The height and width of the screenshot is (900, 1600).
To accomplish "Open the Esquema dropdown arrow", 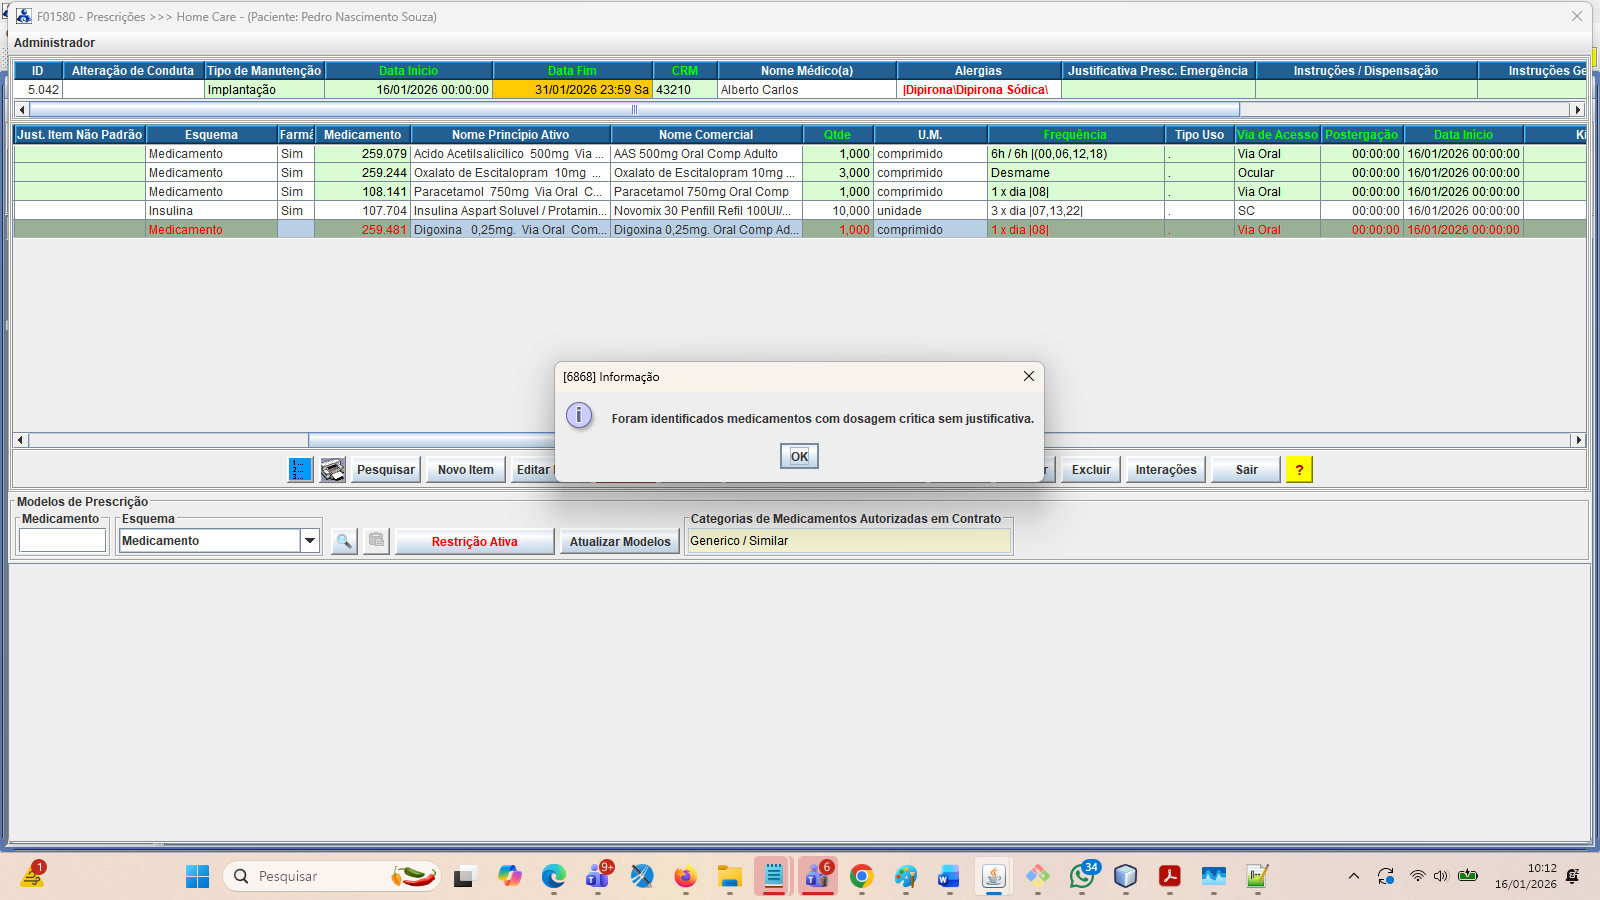I will click(310, 541).
